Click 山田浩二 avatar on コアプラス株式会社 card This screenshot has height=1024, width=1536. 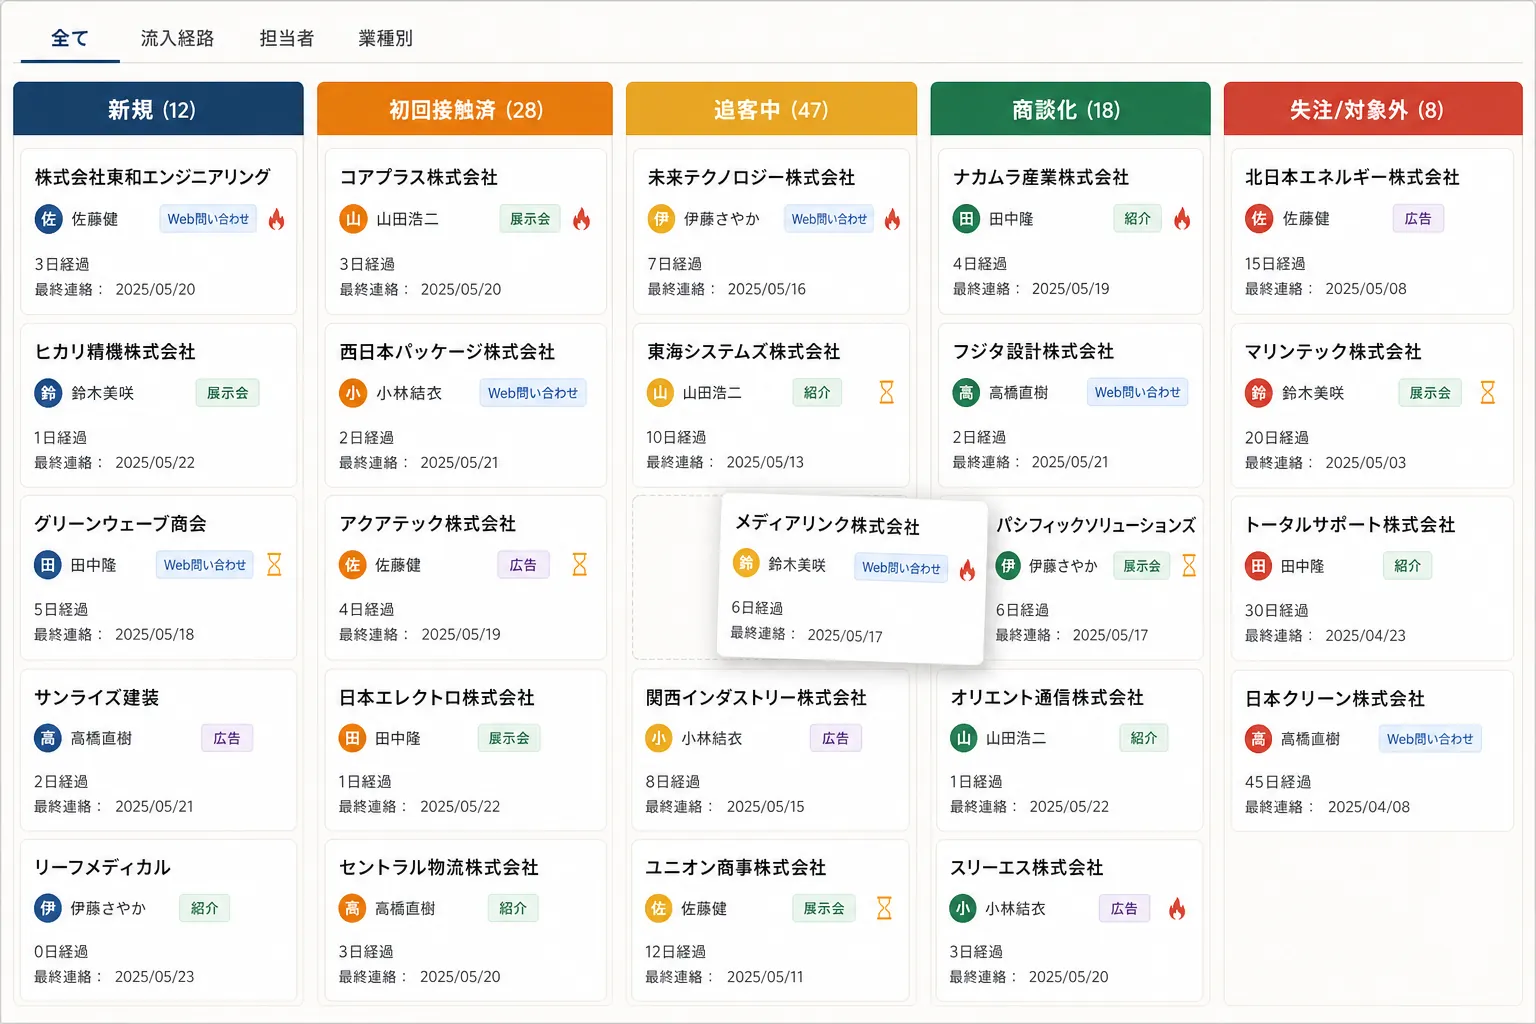[x=353, y=219]
